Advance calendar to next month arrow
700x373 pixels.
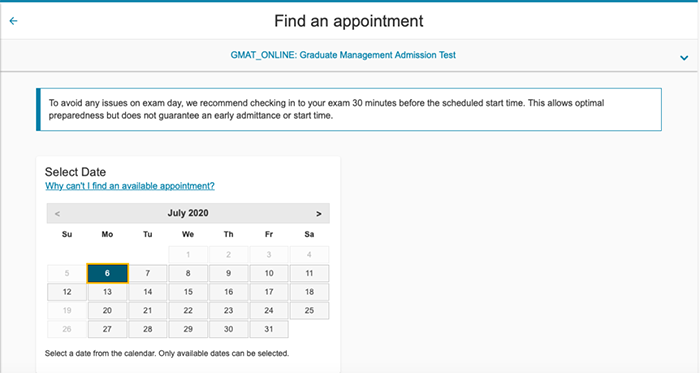(x=318, y=214)
